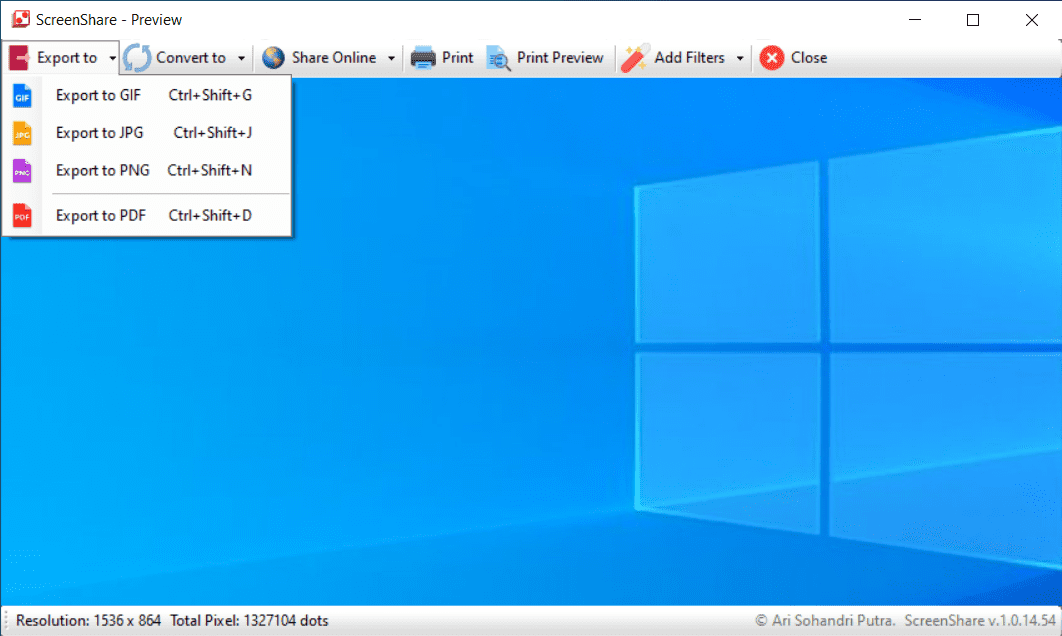Viewport: 1062px width, 636px height.
Task: Click the Ctrl+Shift+D shortcut text
Action: coord(210,215)
